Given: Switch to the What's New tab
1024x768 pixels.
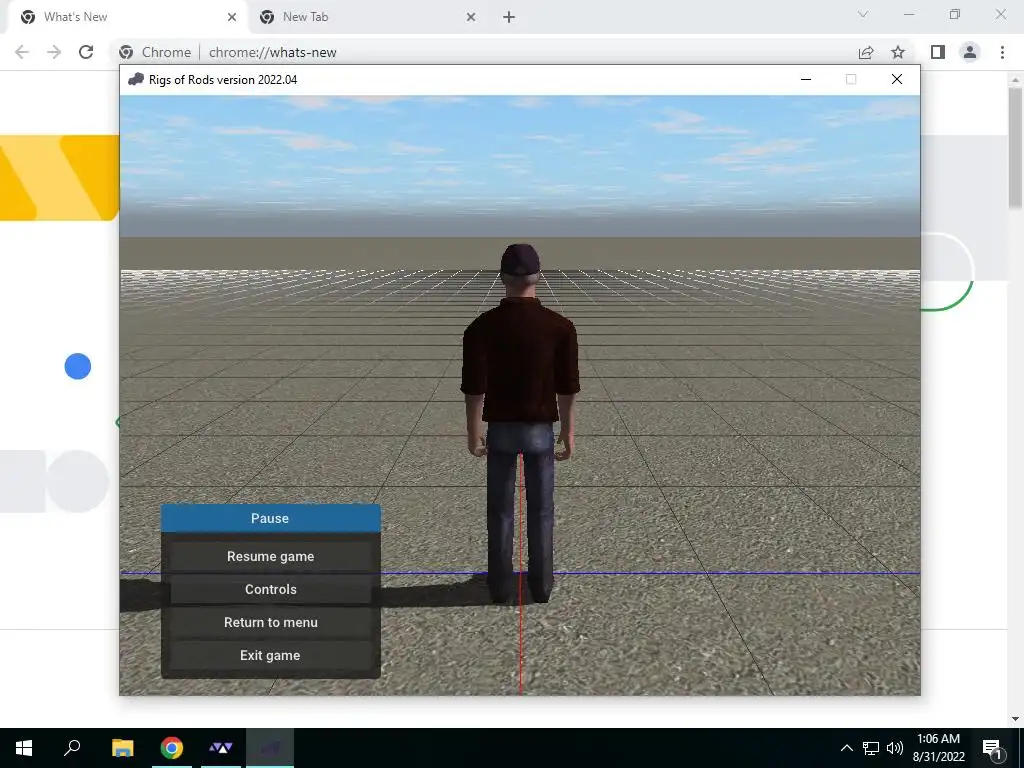Looking at the screenshot, I should 127,17.
